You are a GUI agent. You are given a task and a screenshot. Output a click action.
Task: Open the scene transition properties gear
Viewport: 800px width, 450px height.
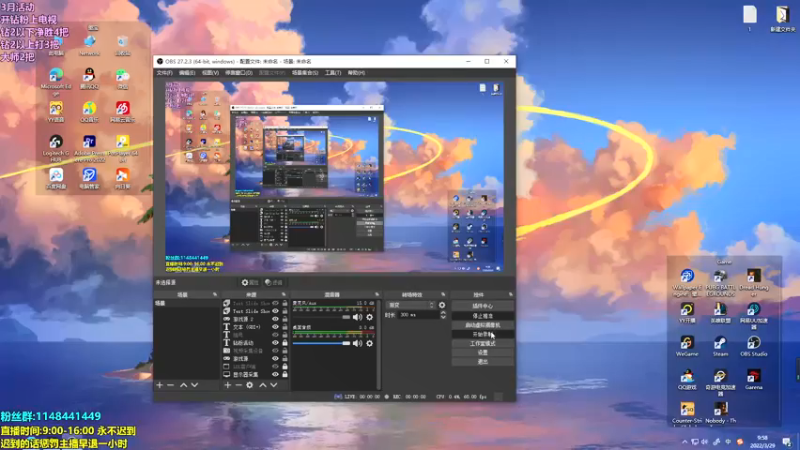(x=442, y=305)
